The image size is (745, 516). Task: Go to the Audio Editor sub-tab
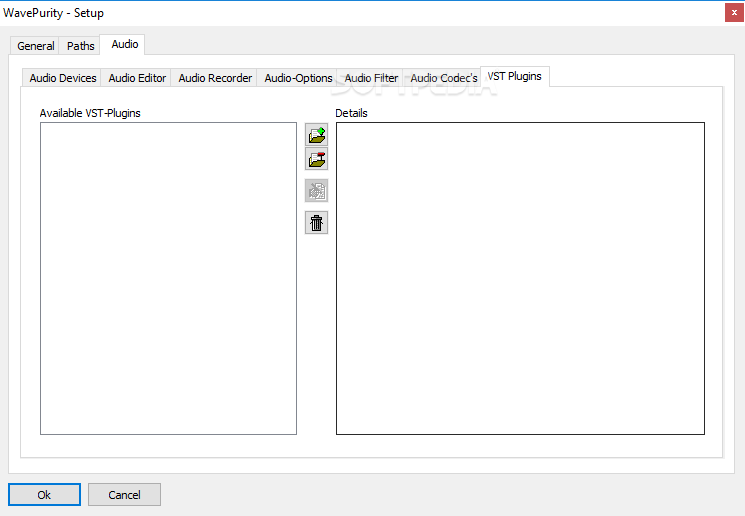pyautogui.click(x=137, y=78)
